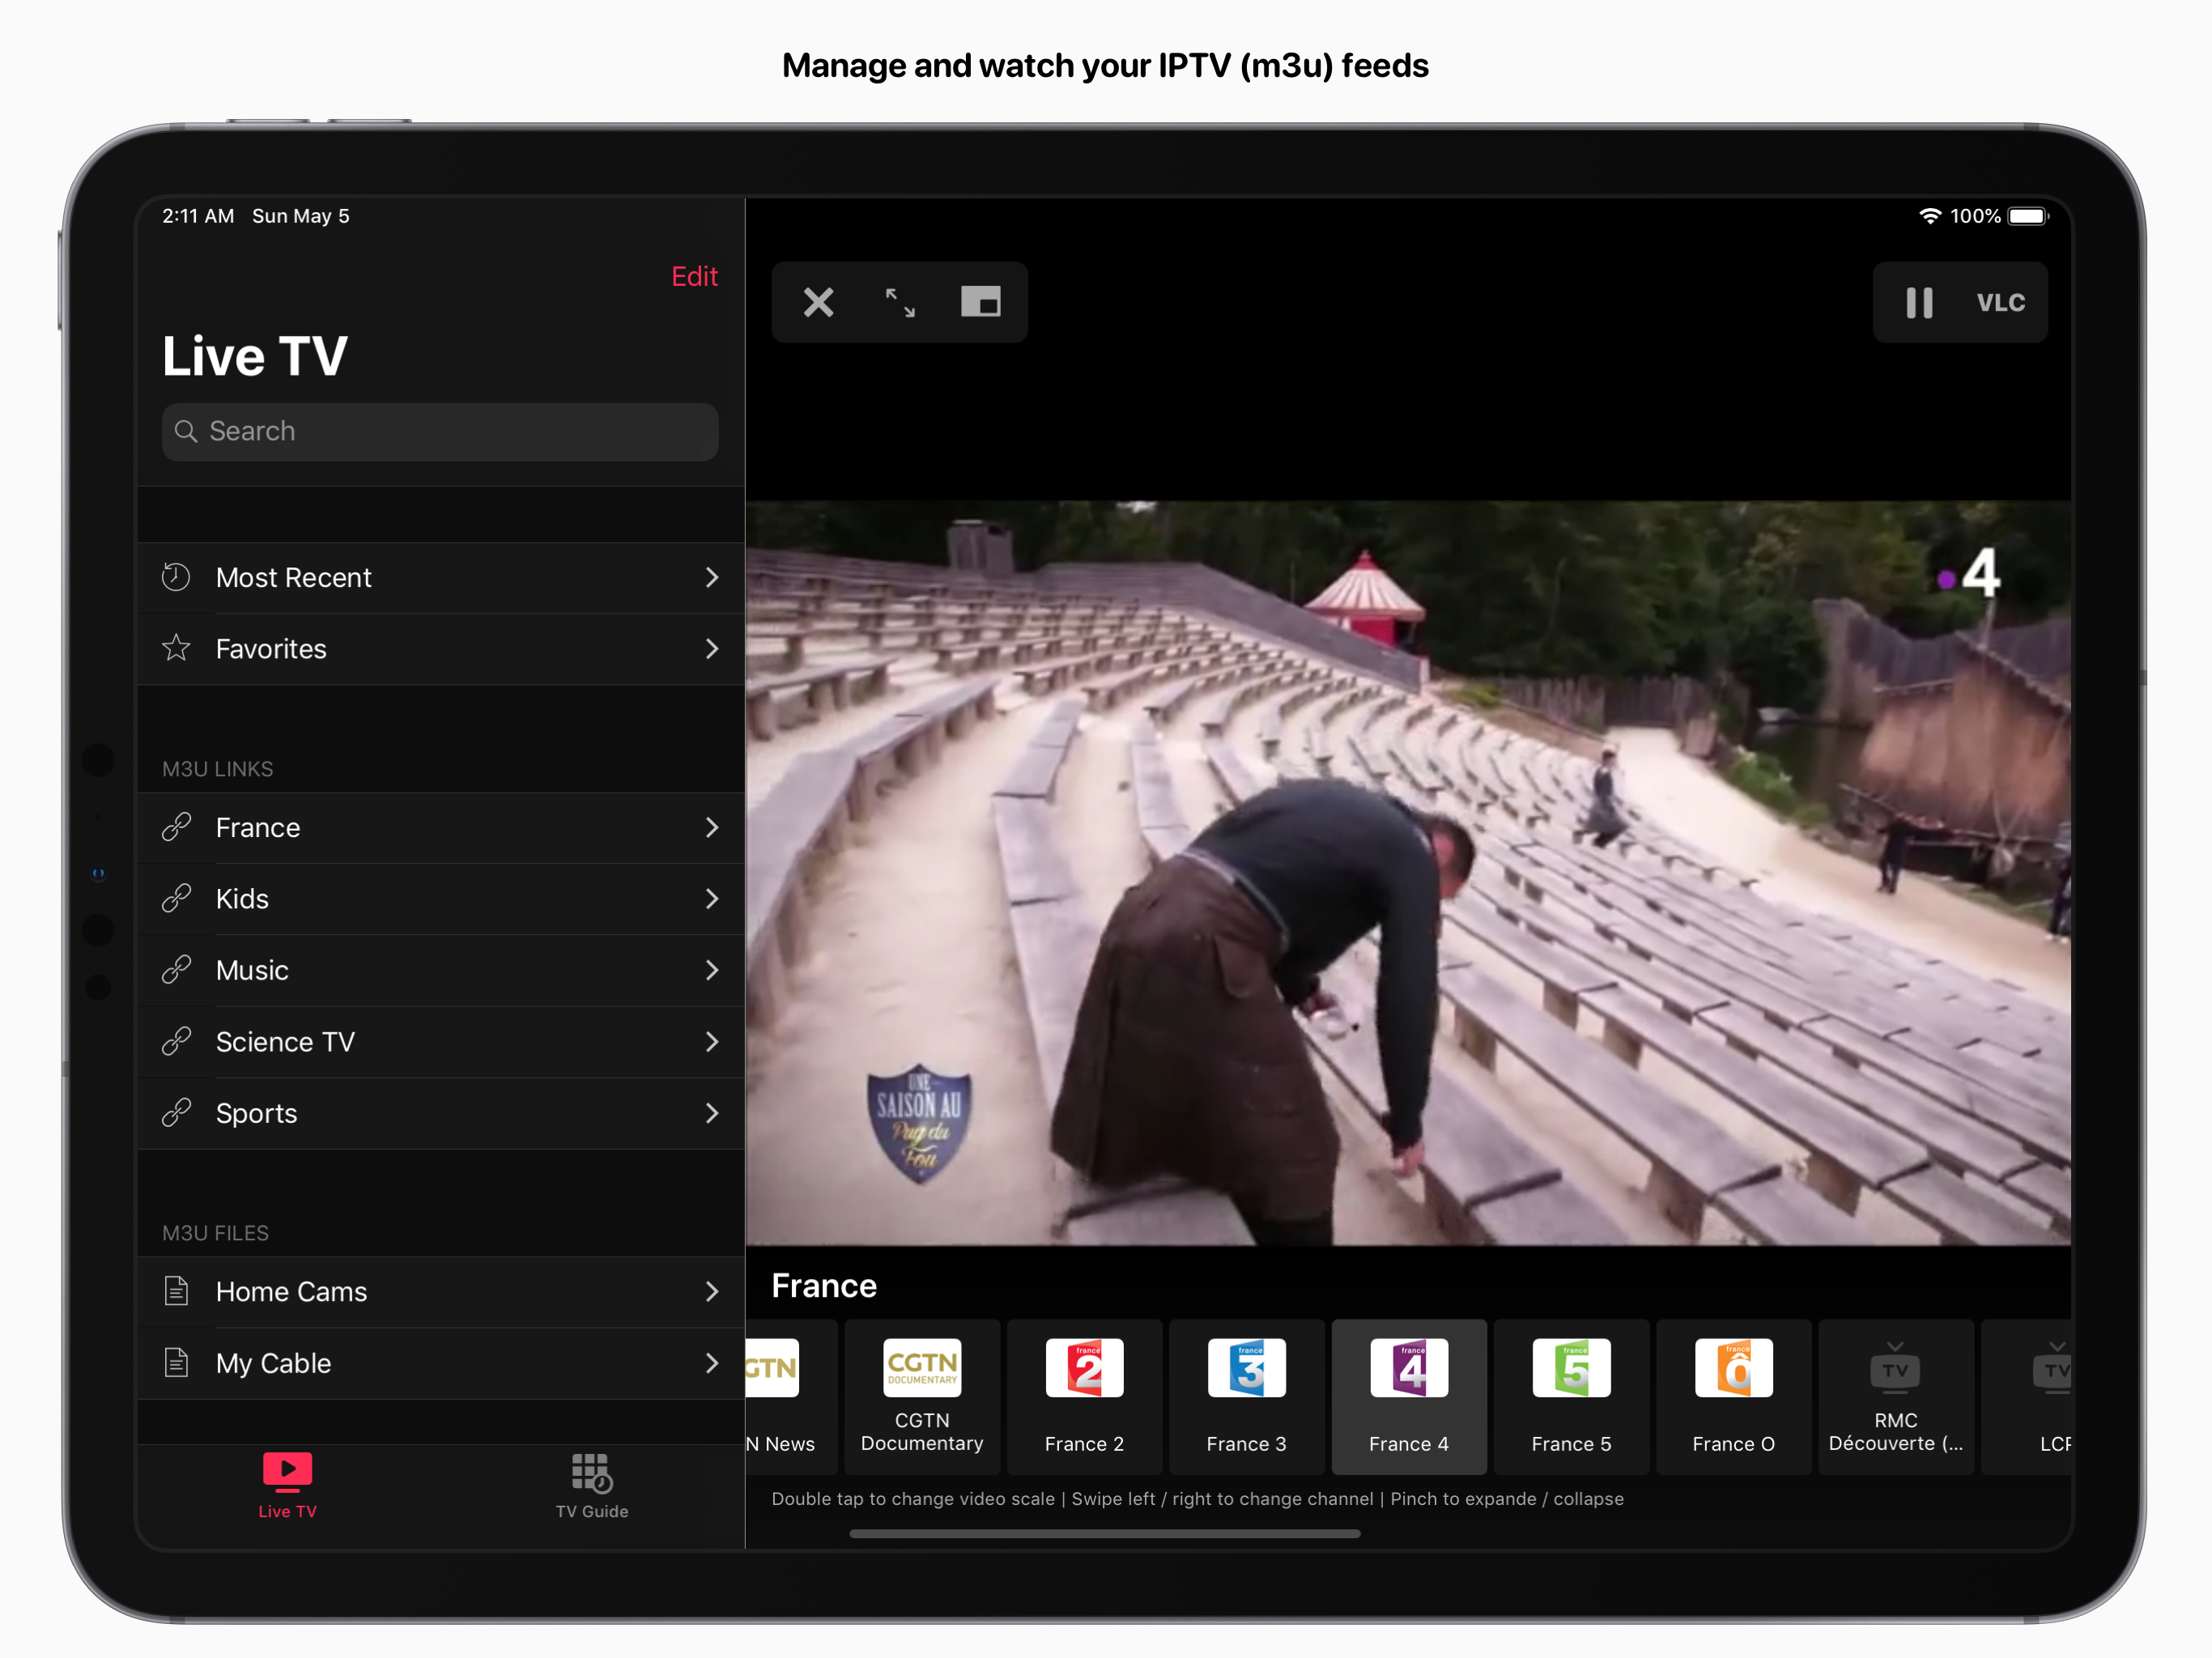Open the Home Cams M3U file
Viewport: 2212px width, 1658px height.
point(440,1291)
